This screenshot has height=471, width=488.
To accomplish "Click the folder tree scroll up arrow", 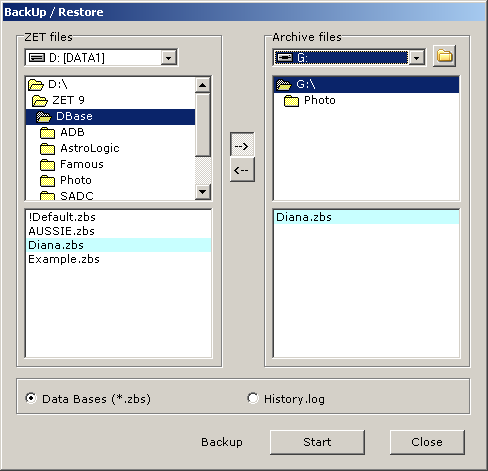I will [x=202, y=85].
